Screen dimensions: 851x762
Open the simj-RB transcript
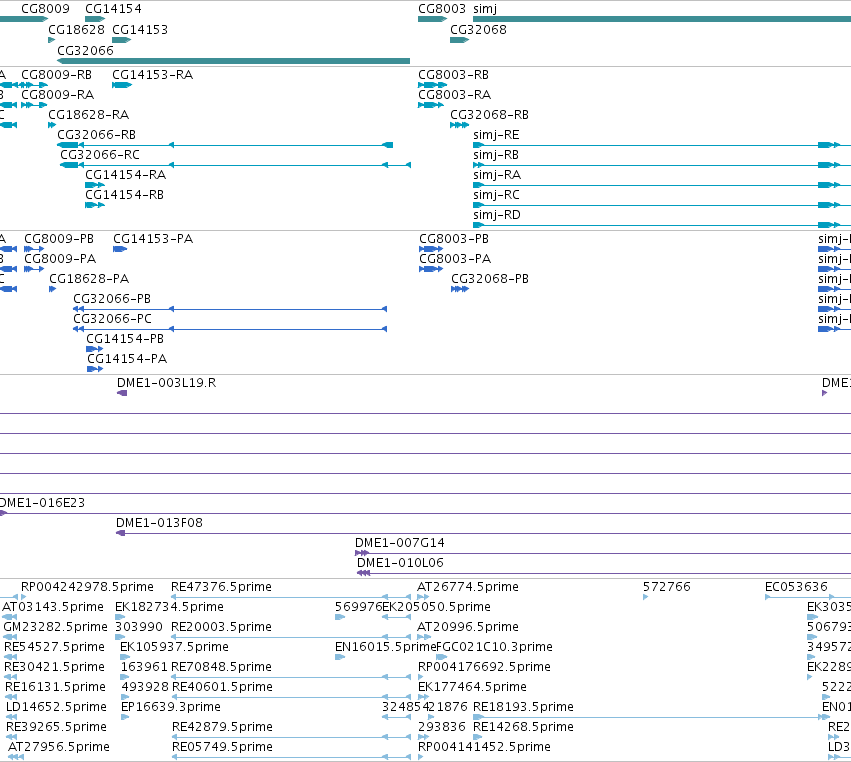[x=496, y=155]
